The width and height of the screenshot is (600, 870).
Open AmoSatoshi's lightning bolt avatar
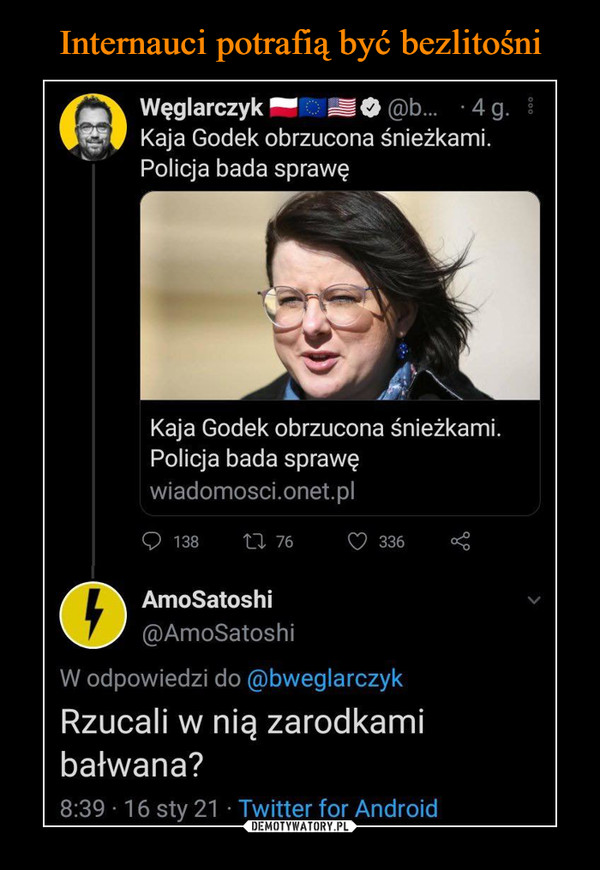pos(93,615)
